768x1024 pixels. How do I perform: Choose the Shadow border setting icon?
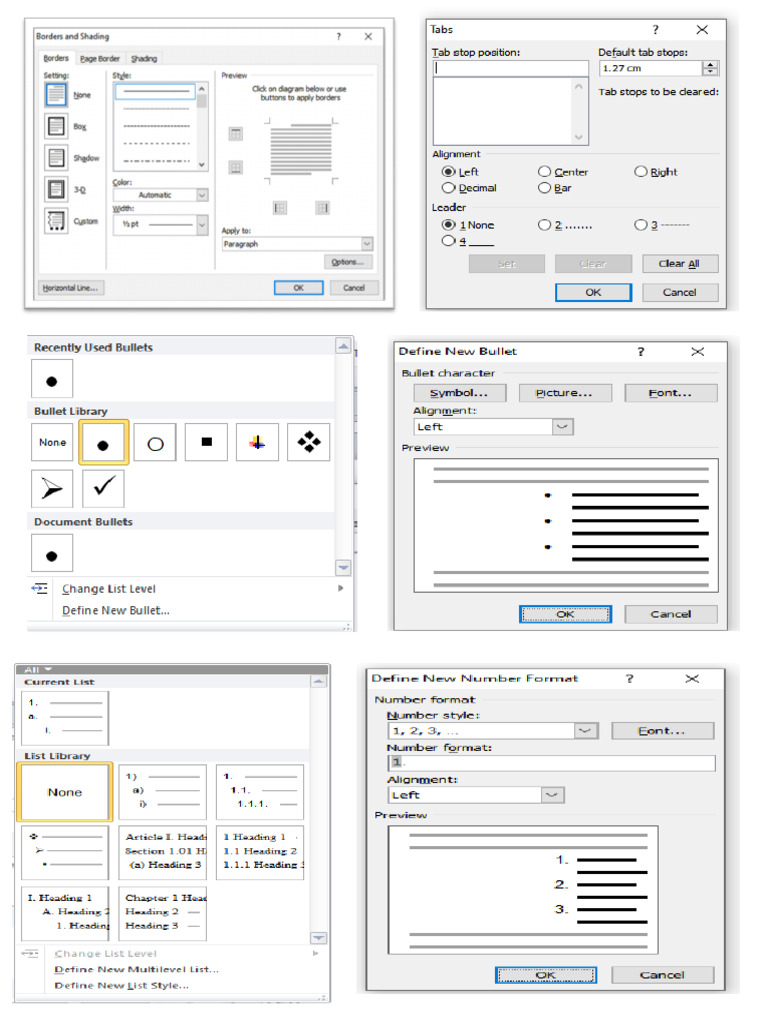click(x=56, y=158)
